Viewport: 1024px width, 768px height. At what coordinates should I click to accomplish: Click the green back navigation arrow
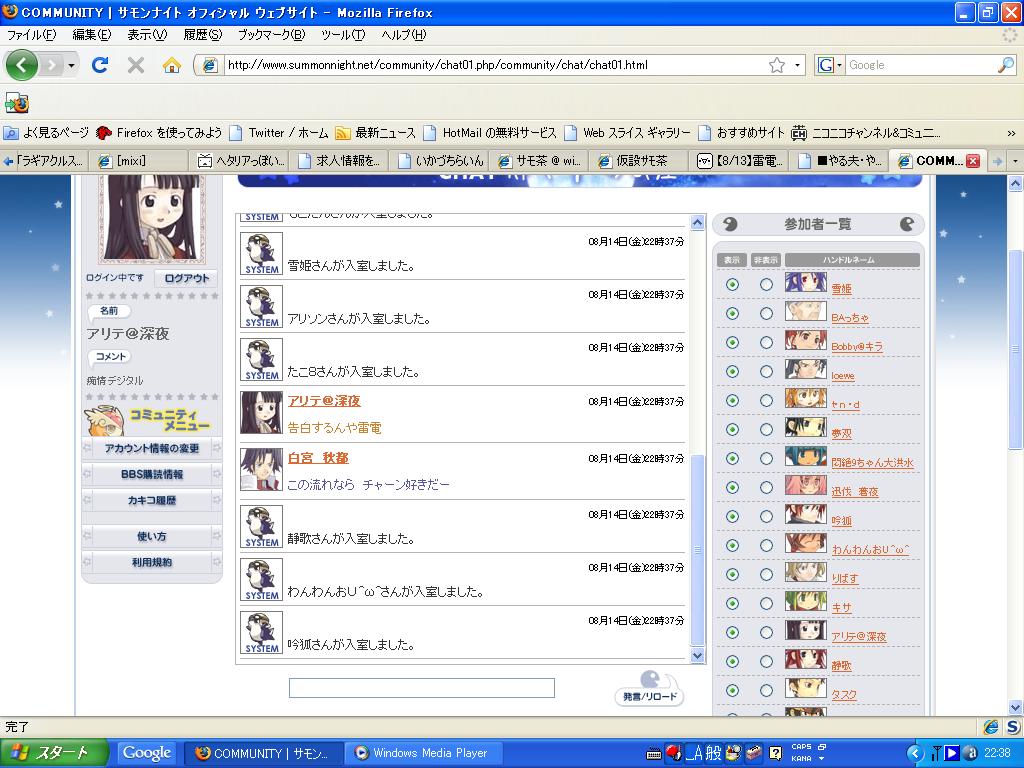click(x=22, y=65)
